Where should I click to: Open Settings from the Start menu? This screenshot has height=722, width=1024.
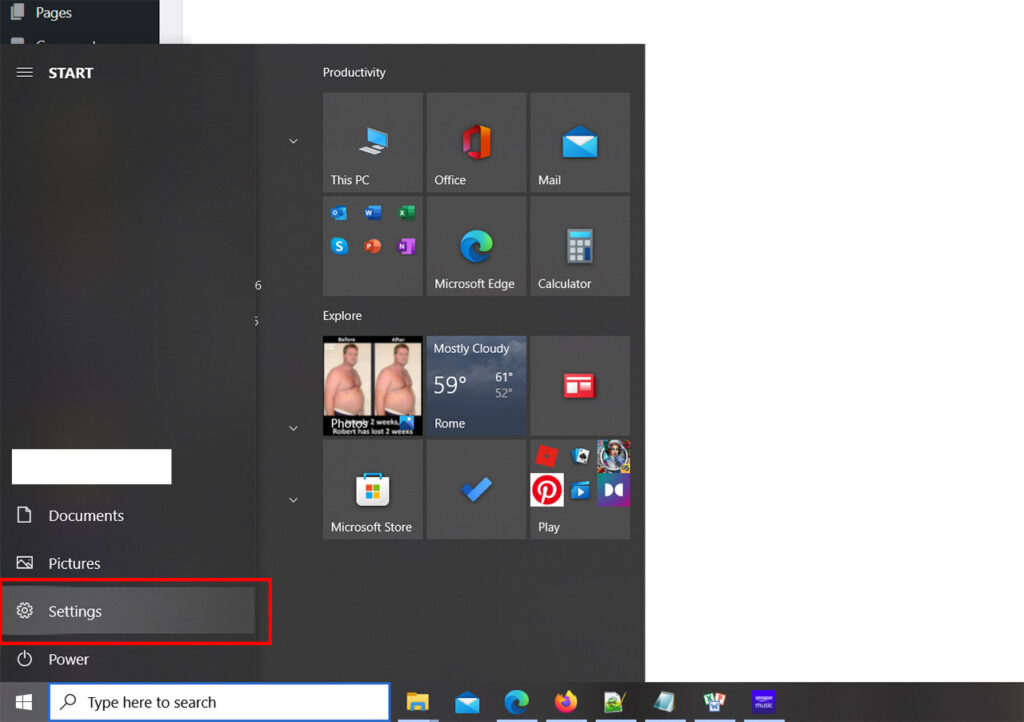coord(75,611)
